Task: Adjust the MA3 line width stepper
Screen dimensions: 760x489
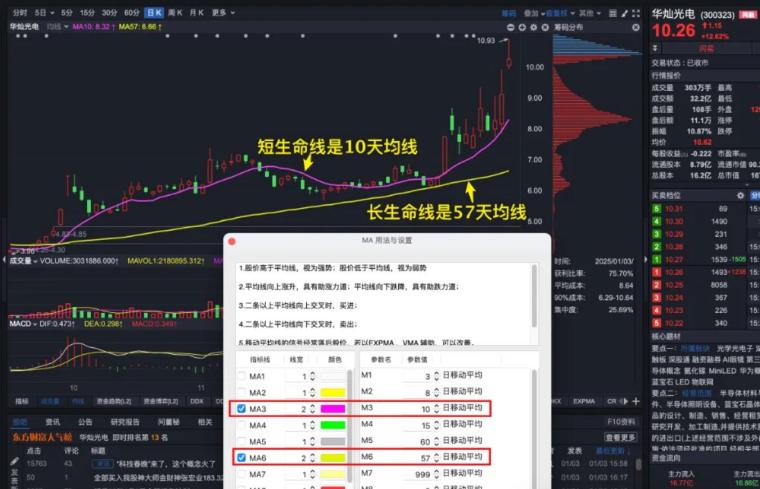Action: pyautogui.click(x=313, y=409)
